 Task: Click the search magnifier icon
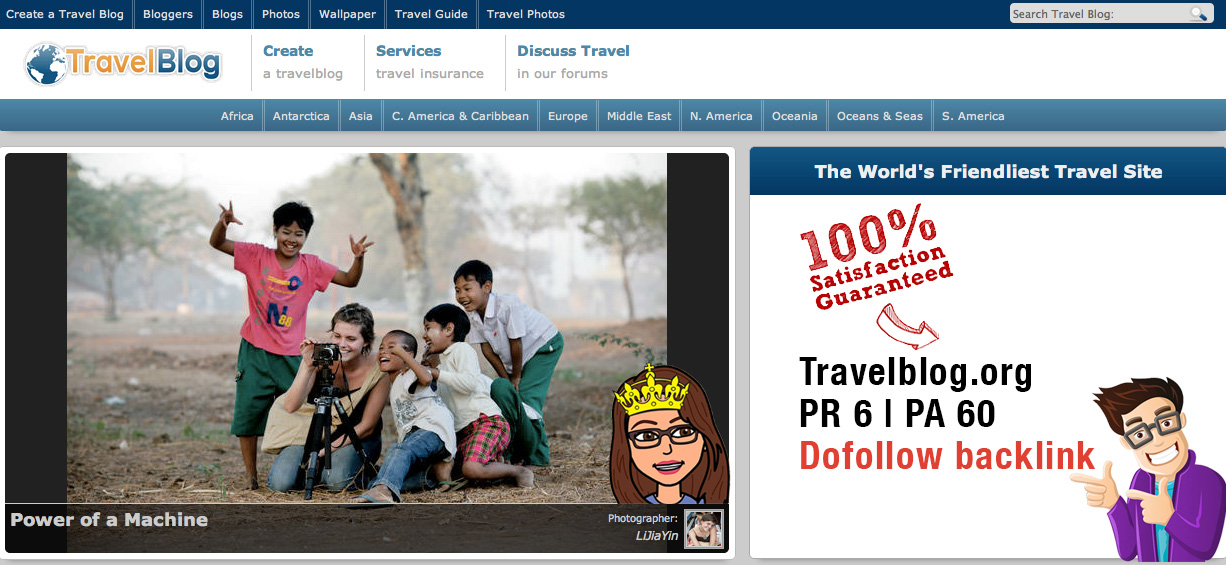(1198, 14)
